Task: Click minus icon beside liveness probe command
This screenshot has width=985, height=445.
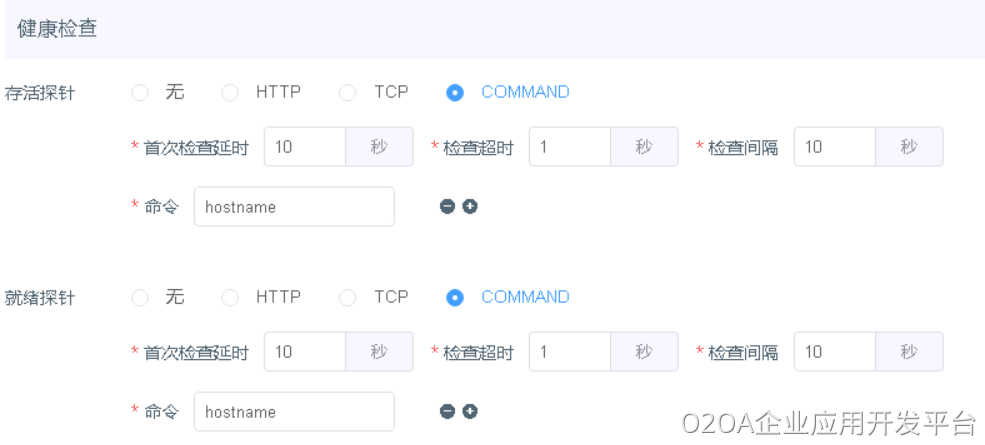Action: click(x=447, y=206)
